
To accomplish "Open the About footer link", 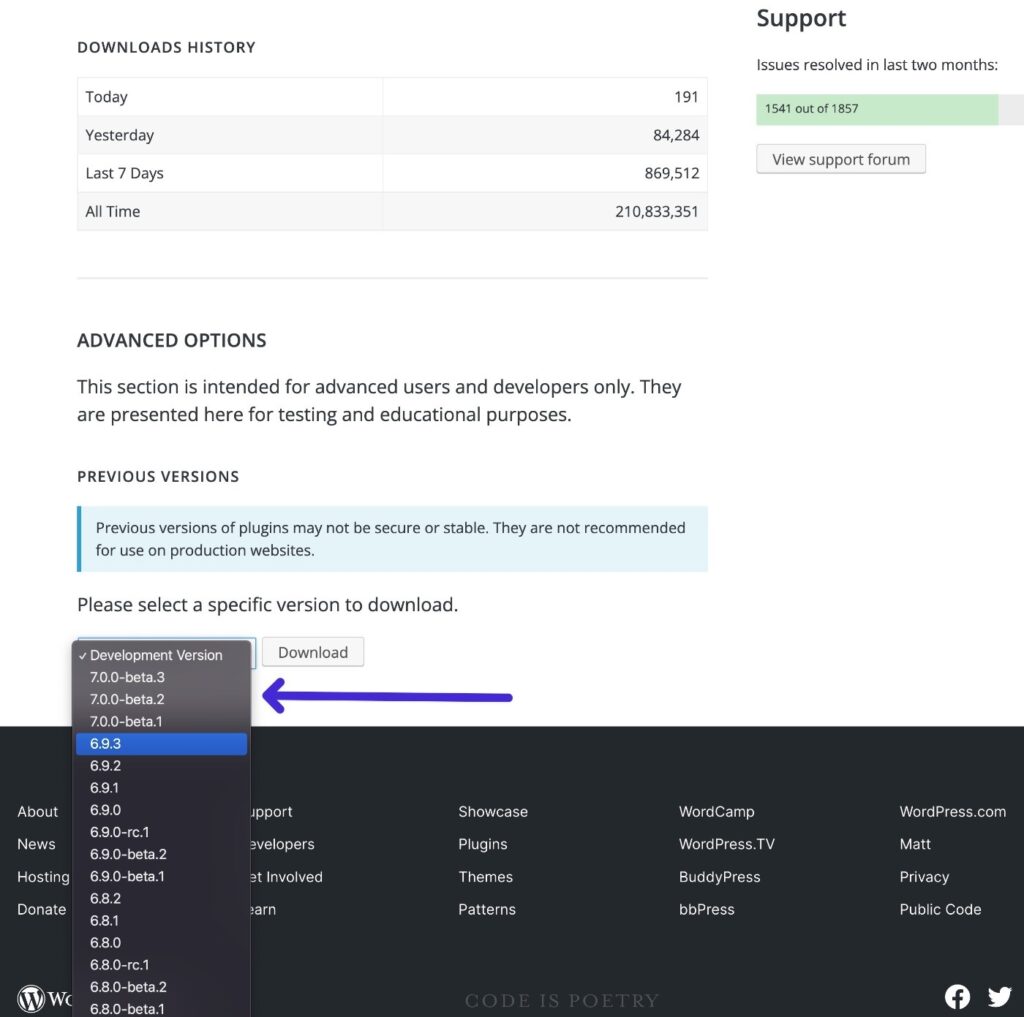I will [x=38, y=812].
